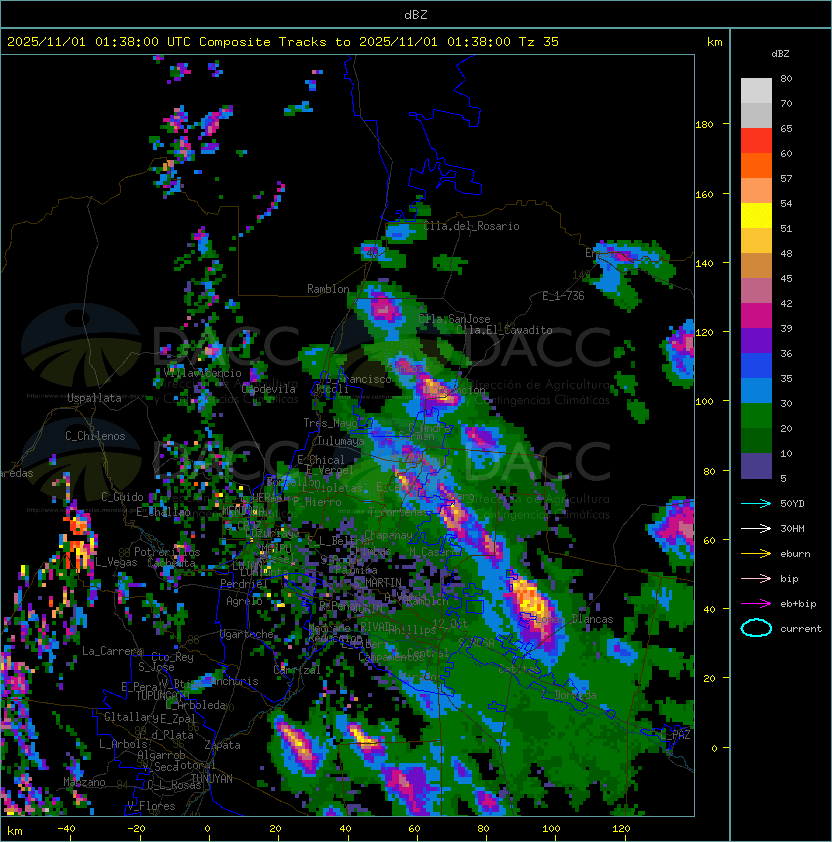Screen dimensions: 832x842
Task: Click the '50YD' legend label
Action: point(792,504)
